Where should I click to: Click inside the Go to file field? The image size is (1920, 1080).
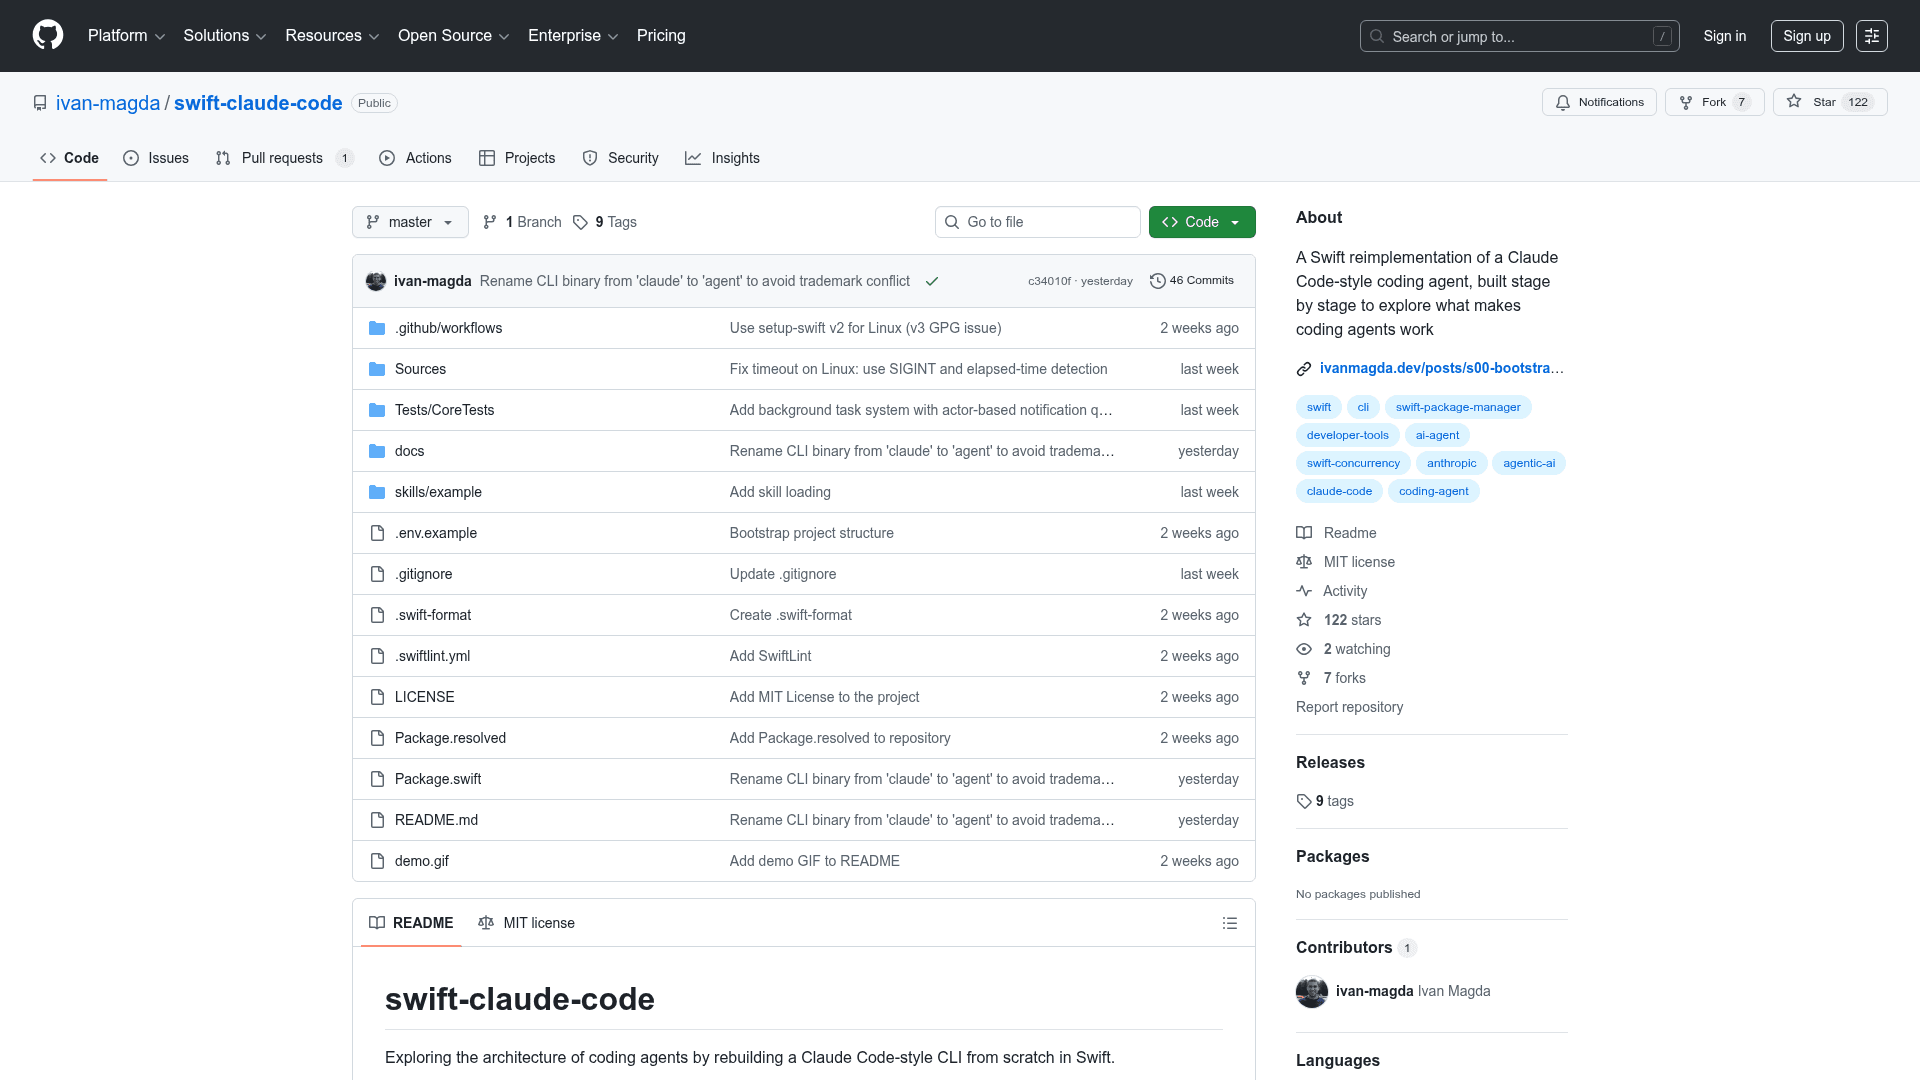click(1037, 221)
